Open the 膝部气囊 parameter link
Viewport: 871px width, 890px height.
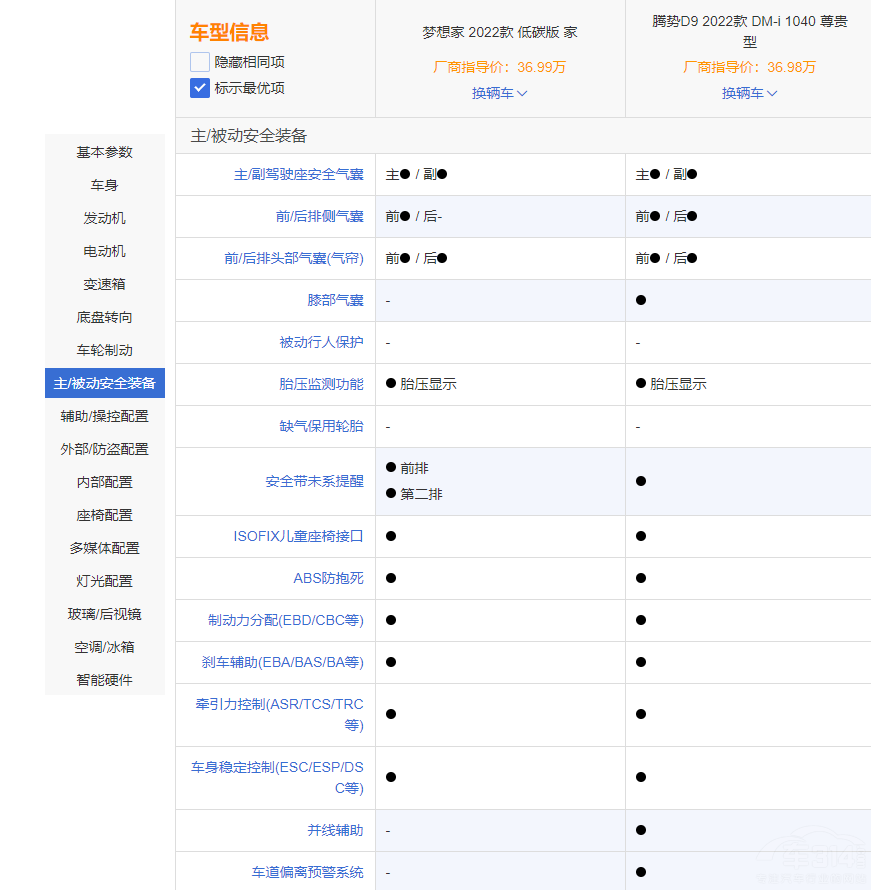click(x=335, y=300)
